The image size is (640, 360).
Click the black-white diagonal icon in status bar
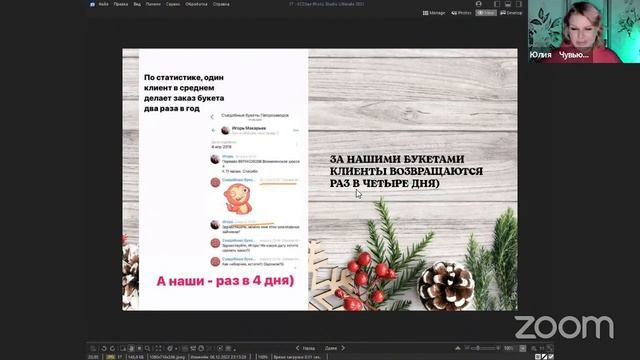coord(544,356)
